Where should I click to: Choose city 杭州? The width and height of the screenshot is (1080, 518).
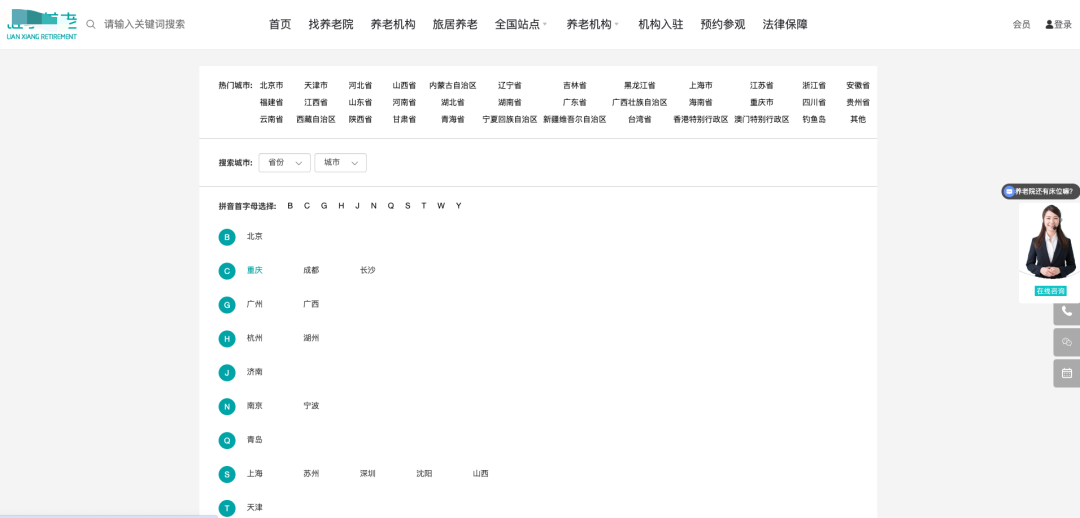tap(255, 338)
